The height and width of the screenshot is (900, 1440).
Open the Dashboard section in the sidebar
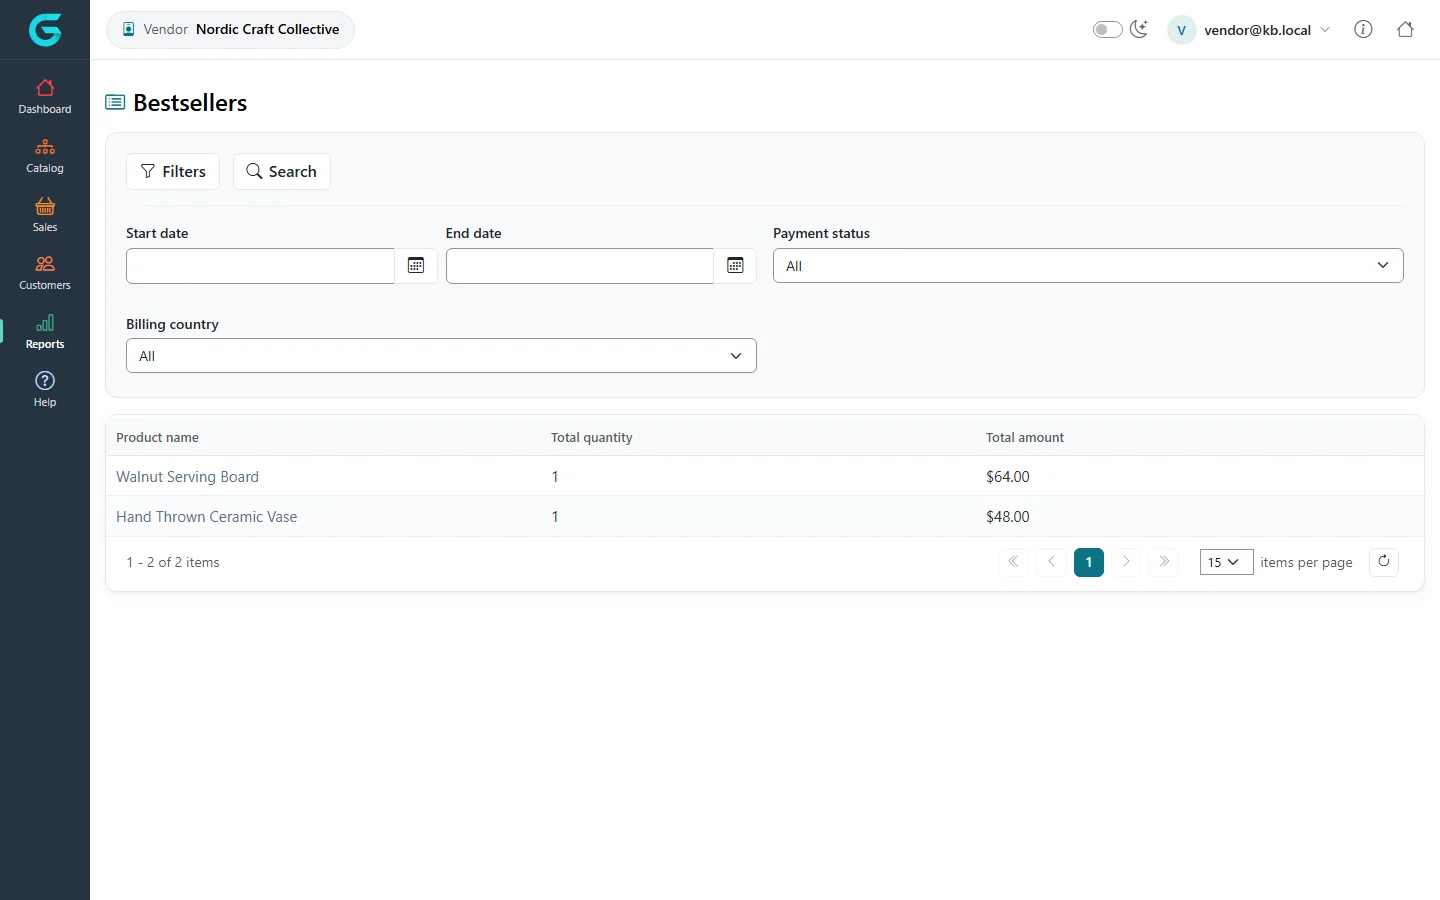[45, 97]
